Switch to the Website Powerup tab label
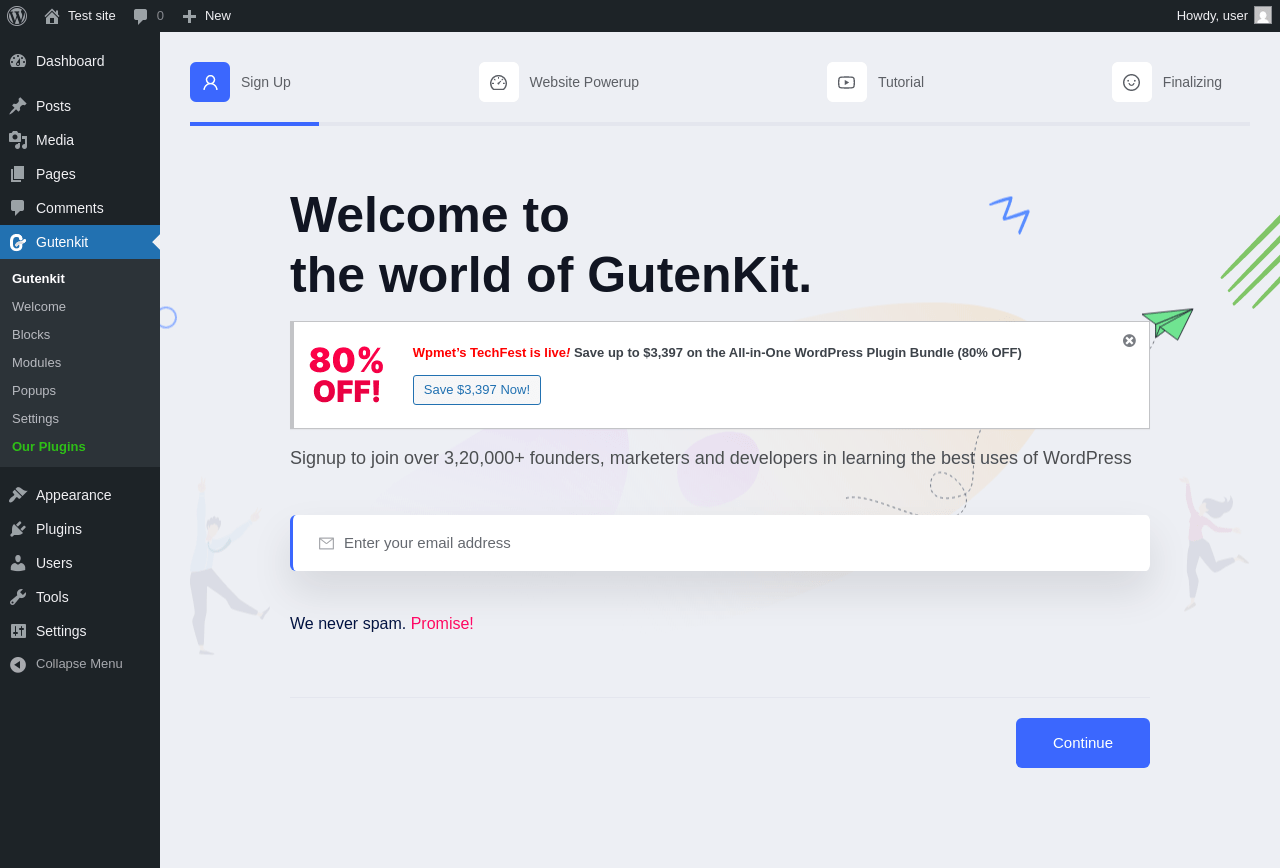This screenshot has width=1280, height=868. (x=584, y=82)
